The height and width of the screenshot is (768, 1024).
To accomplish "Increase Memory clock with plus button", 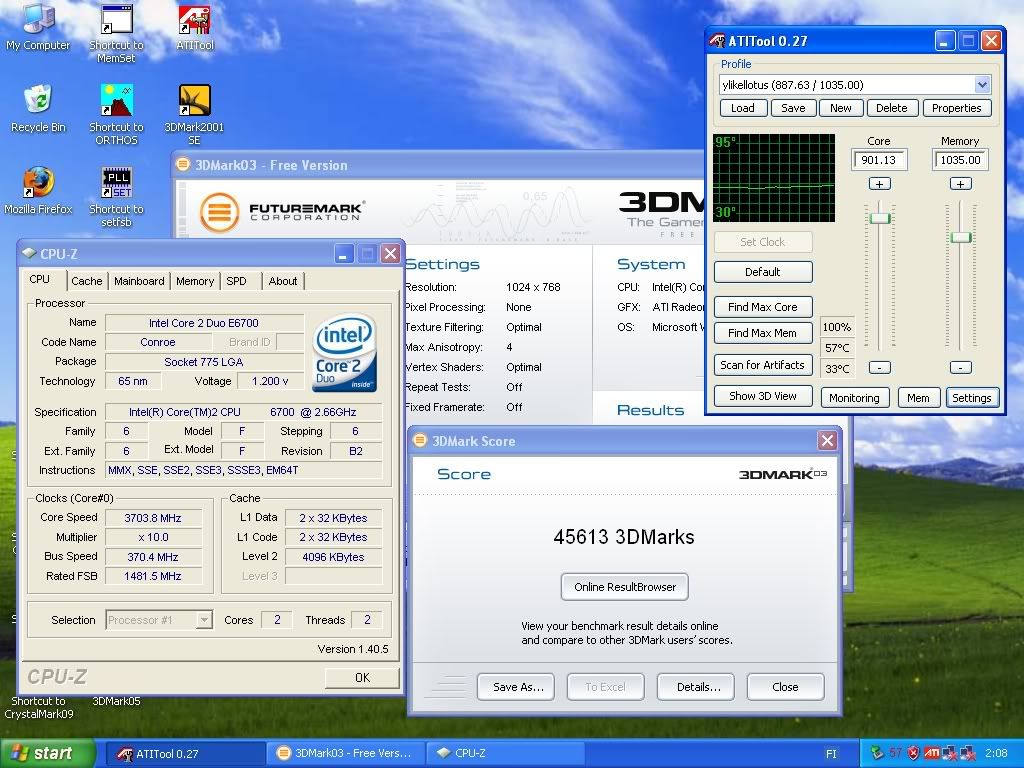I will (960, 184).
